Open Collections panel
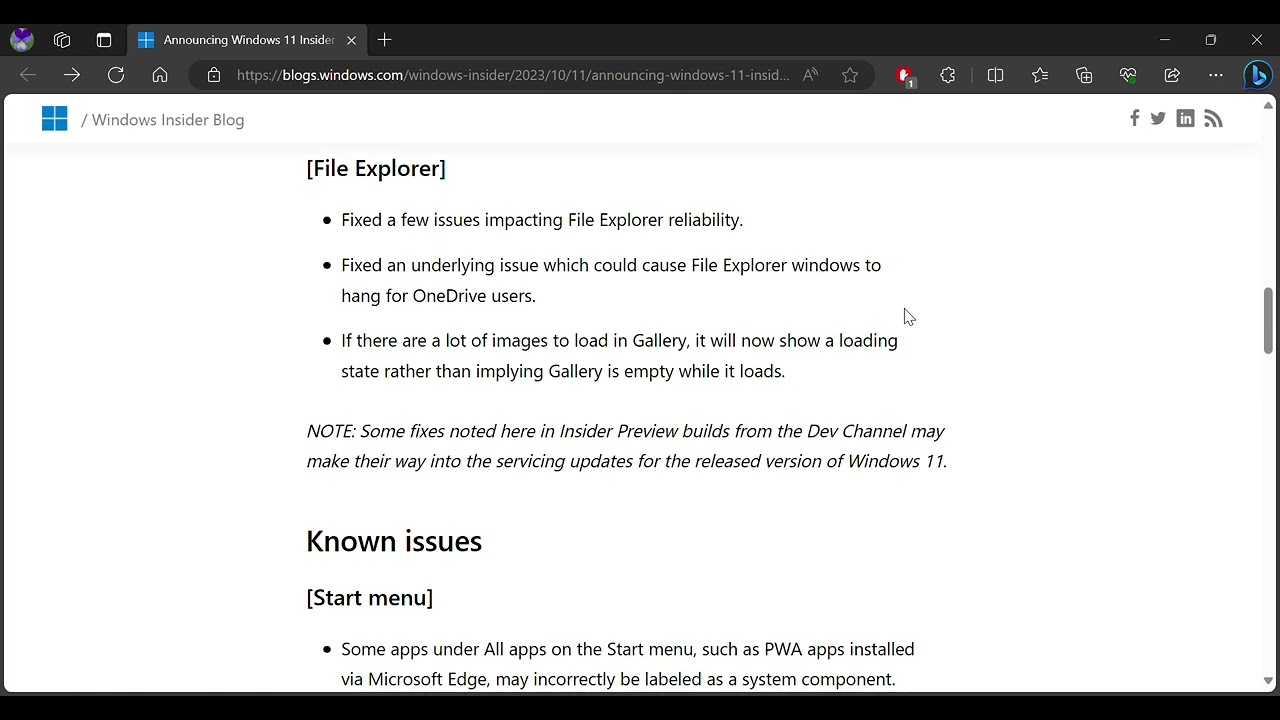The height and width of the screenshot is (720, 1280). [x=1084, y=75]
